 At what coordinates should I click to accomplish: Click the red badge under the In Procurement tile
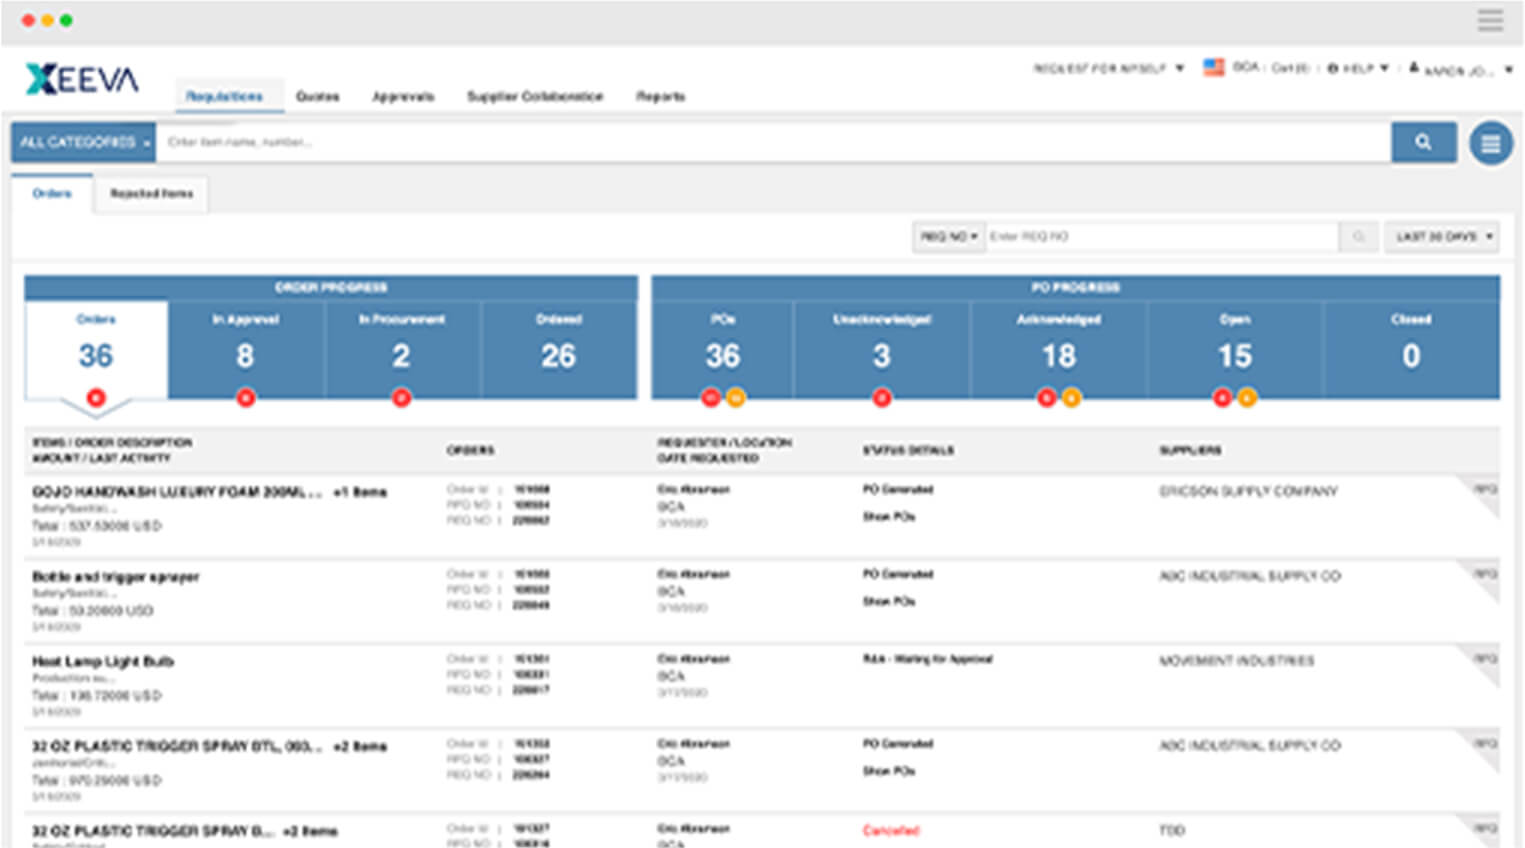point(401,398)
